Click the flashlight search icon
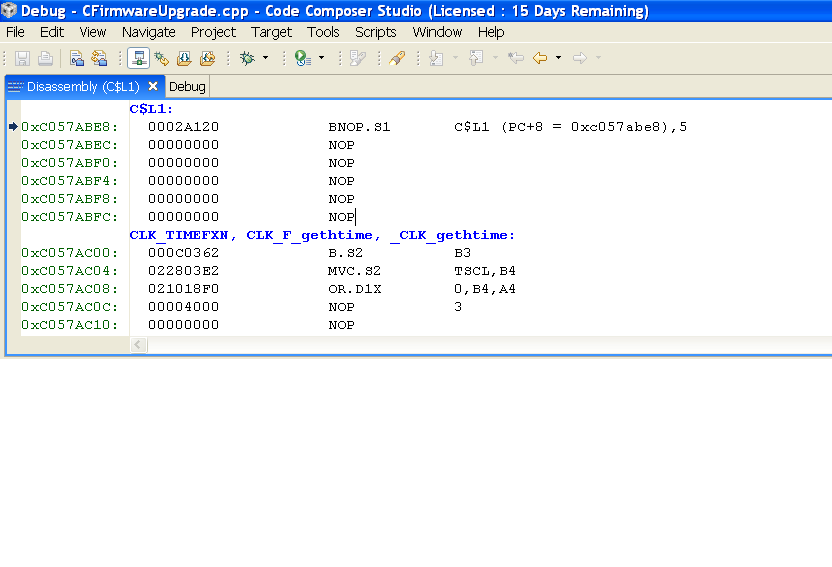This screenshot has height=567, width=832. [x=397, y=58]
